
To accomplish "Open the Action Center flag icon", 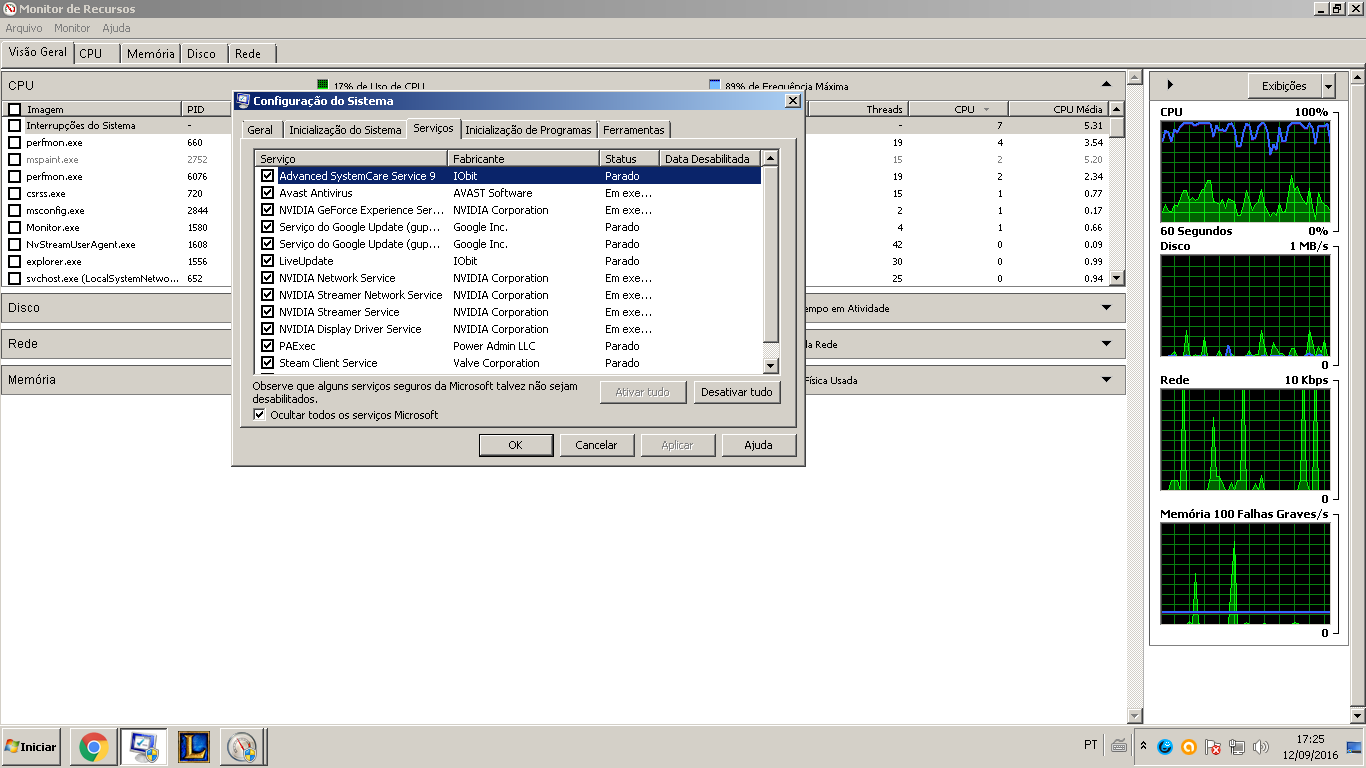I will [1213, 746].
